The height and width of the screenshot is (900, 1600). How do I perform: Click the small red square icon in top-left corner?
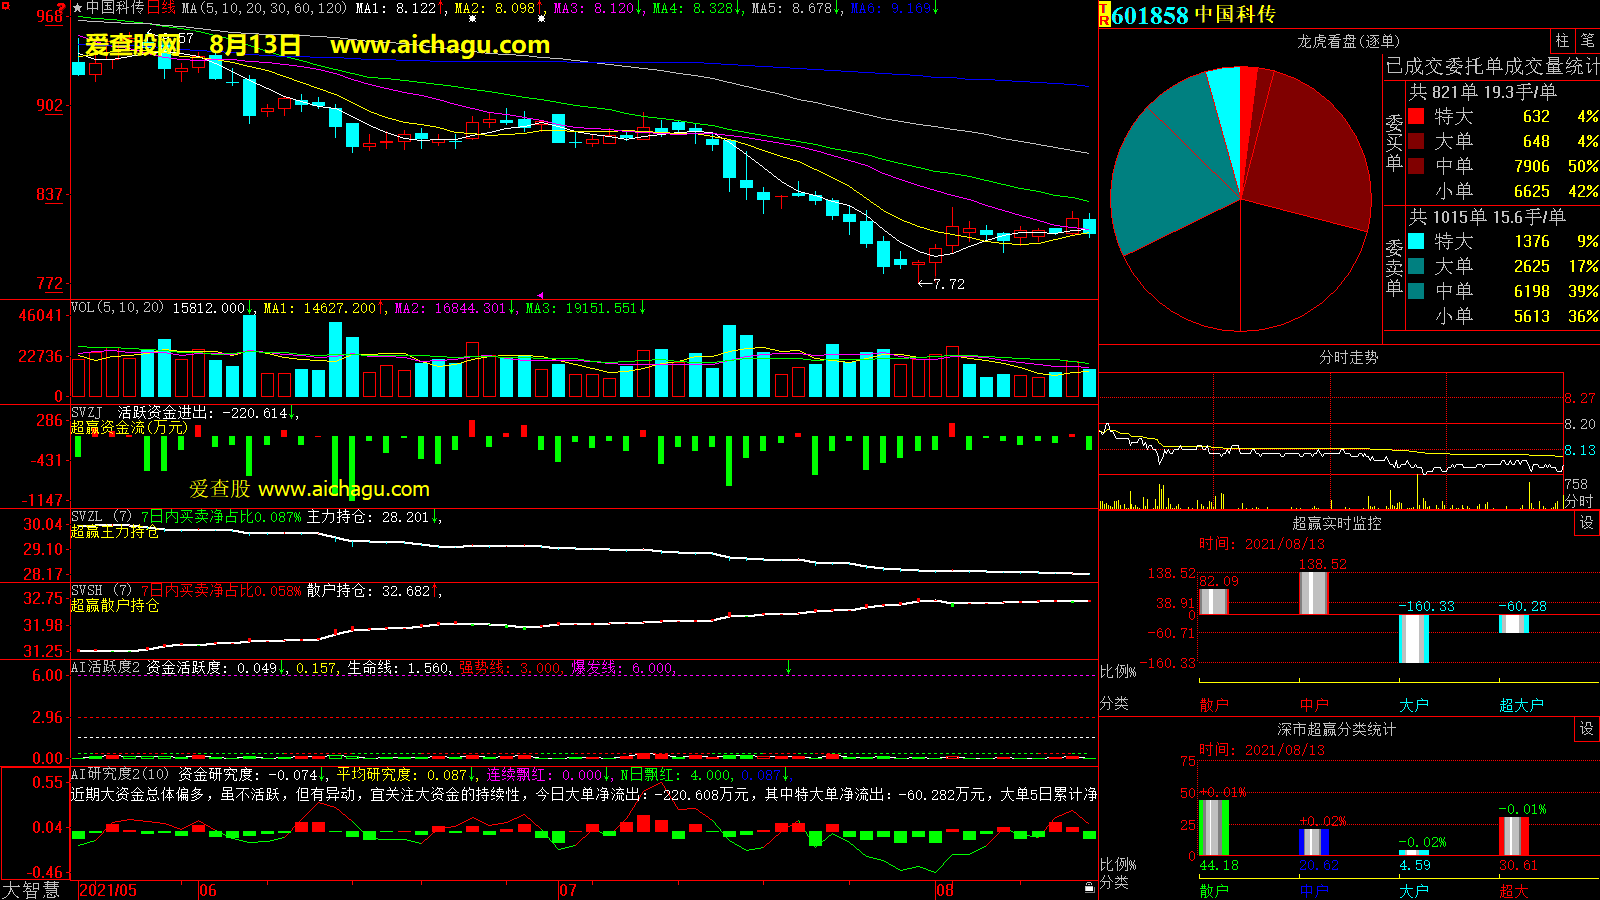[6, 7]
